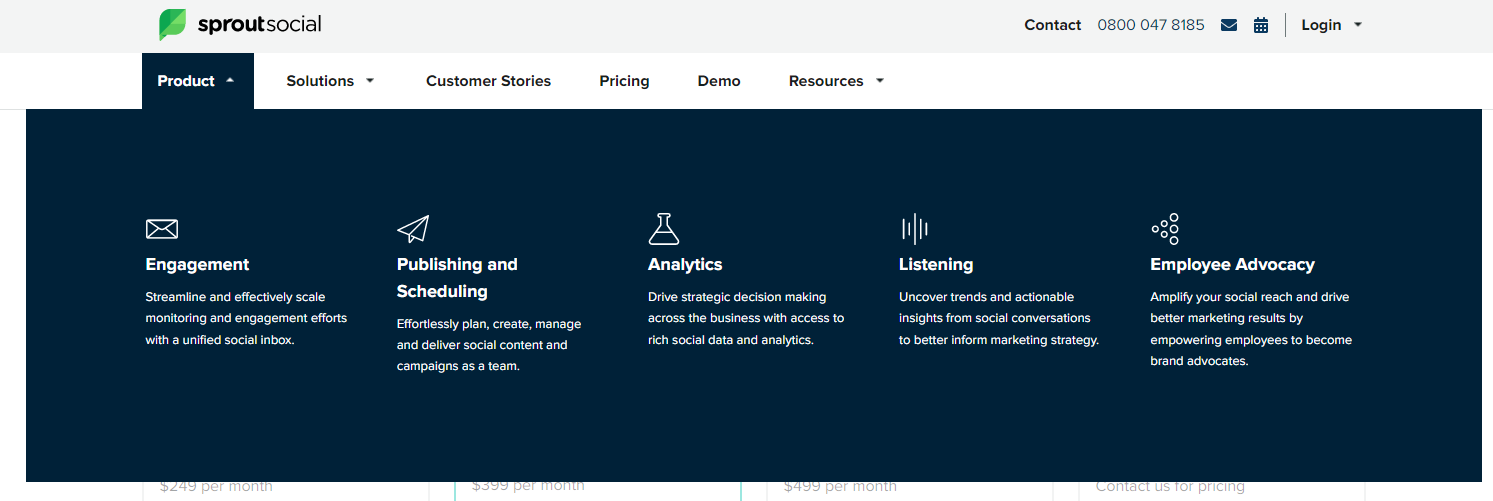Open the Listening product heading

pyautogui.click(x=936, y=264)
